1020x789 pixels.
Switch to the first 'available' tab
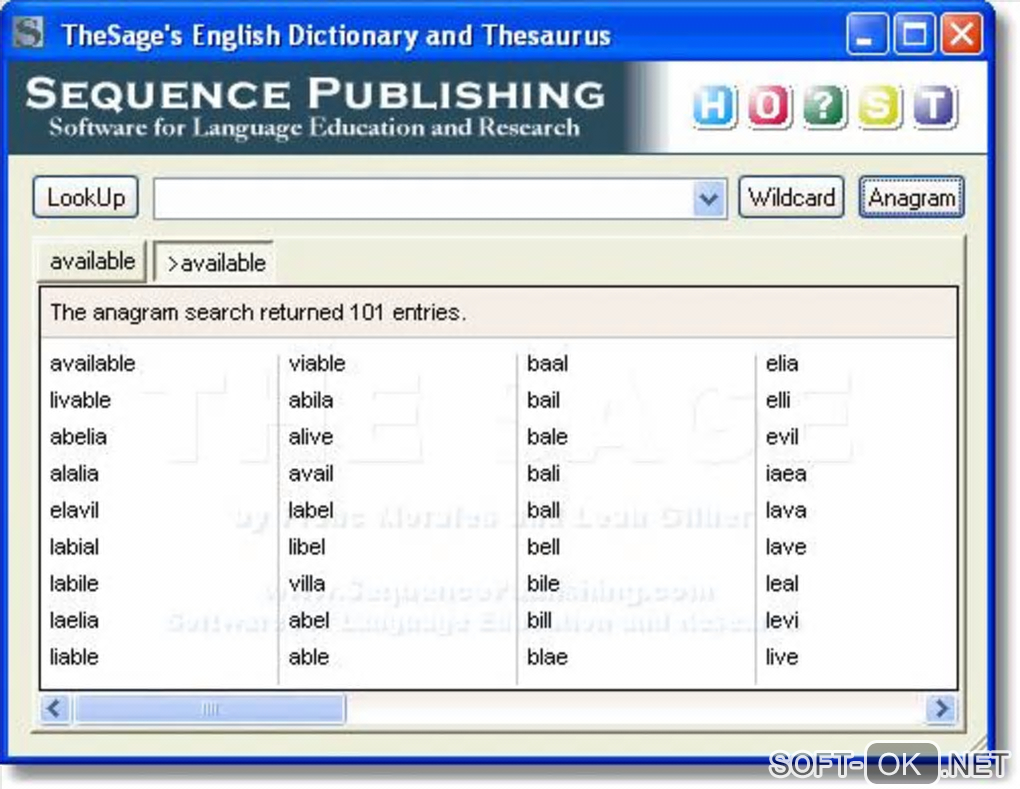point(92,261)
